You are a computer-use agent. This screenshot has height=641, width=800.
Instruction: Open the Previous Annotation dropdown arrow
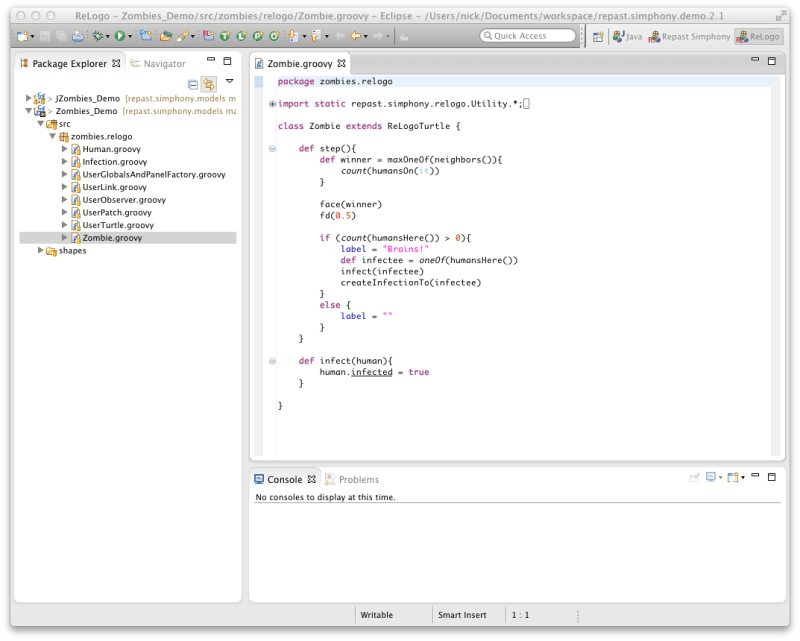click(327, 37)
